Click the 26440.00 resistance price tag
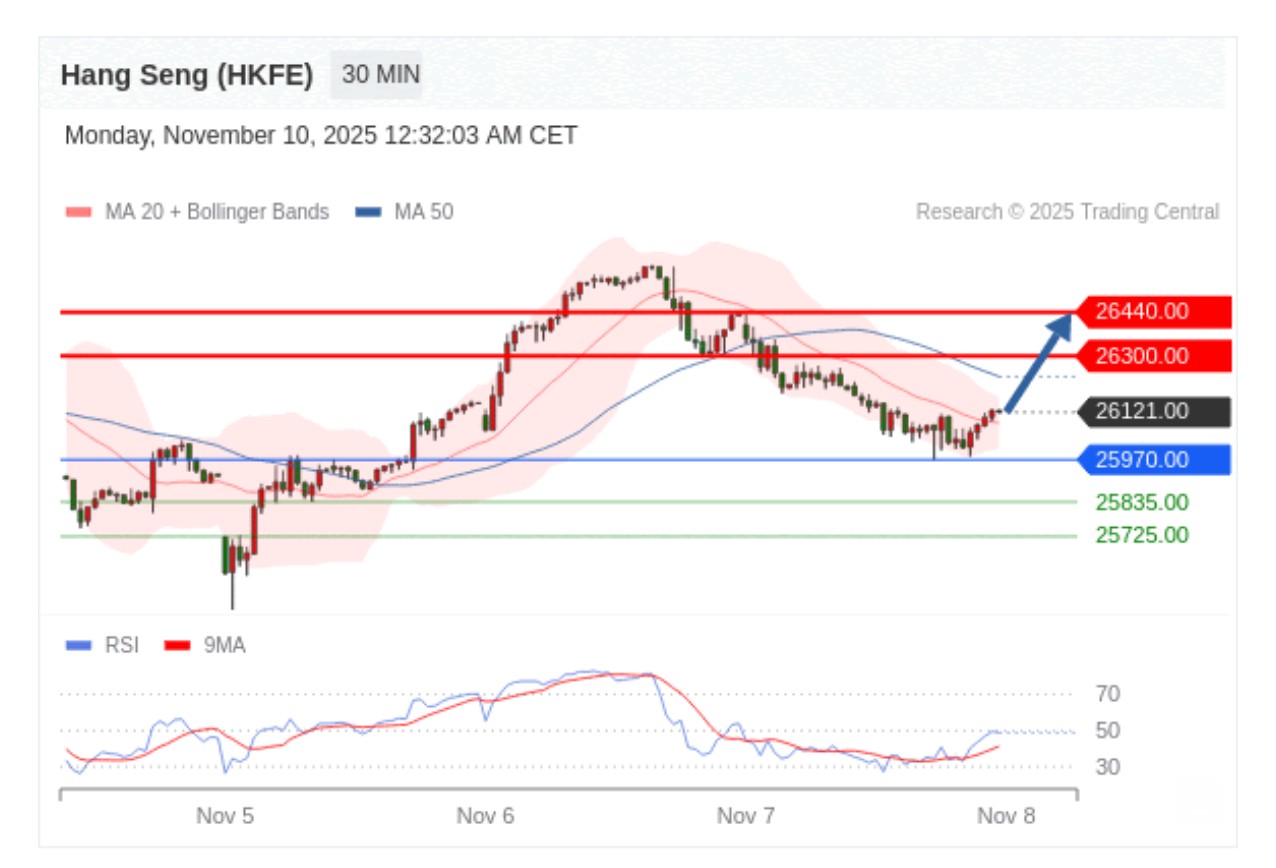Screen dimensions: 1276x868 [1153, 312]
